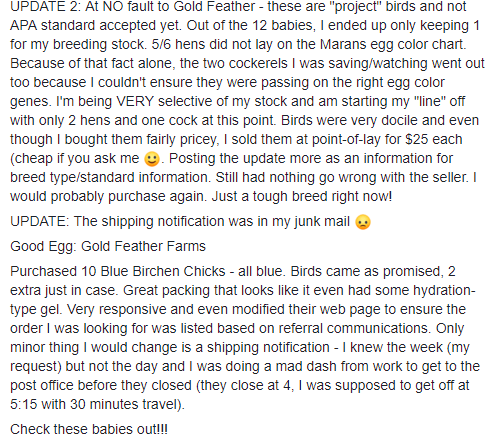The width and height of the screenshot is (495, 447).
Task: Click the 'Check these babies out!!!' line
Action: tap(89, 429)
